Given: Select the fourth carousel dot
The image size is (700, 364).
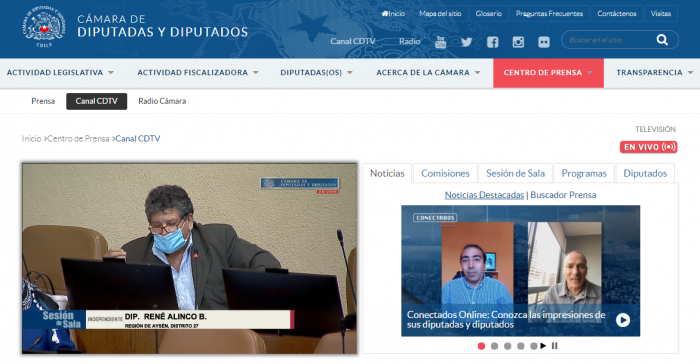Looking at the screenshot, I should tap(521, 346).
